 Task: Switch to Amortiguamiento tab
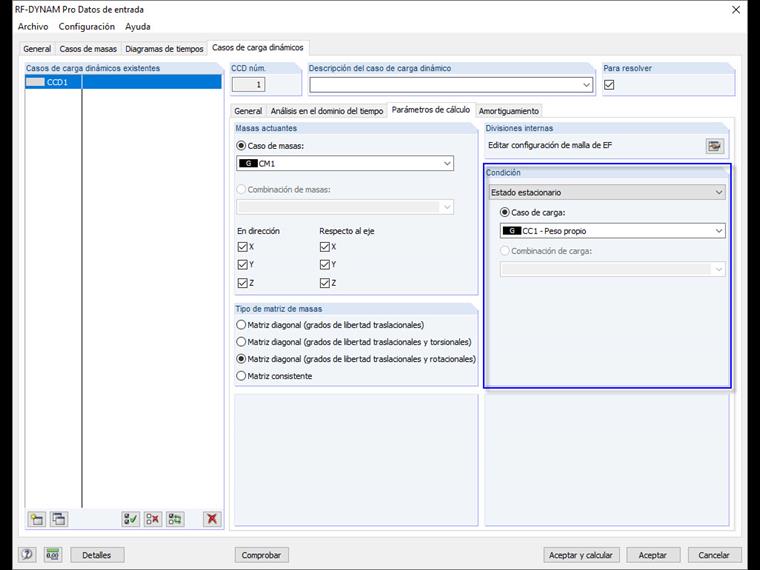509,111
